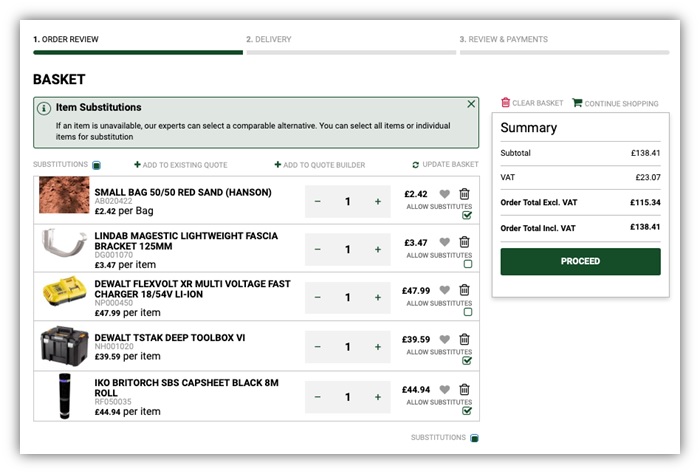Toggle the top Substitutions checkbox for all items

[x=96, y=165]
